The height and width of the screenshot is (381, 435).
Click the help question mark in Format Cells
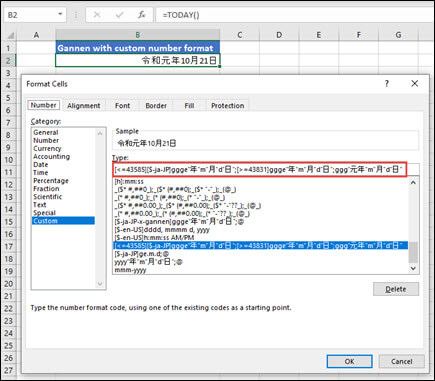[387, 83]
